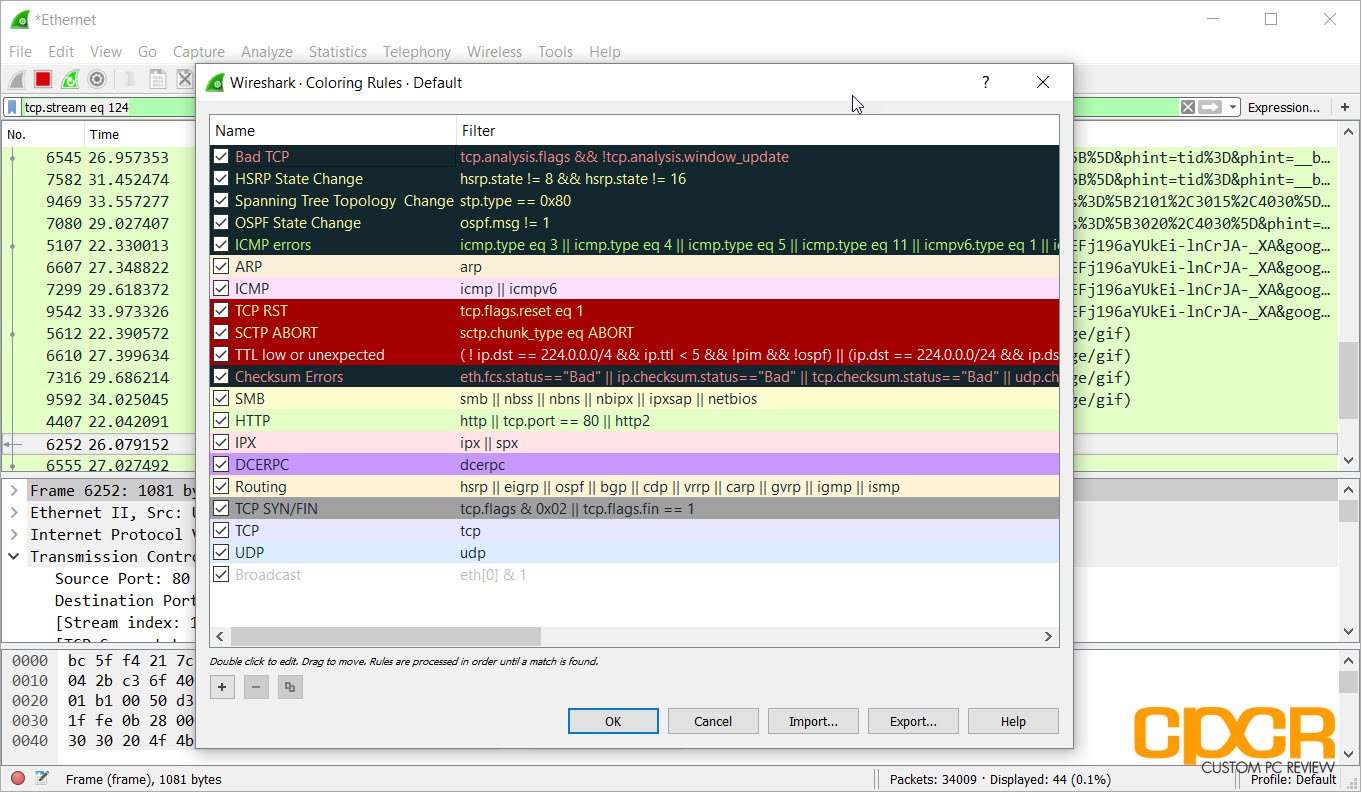1361x792 pixels.
Task: Click the dialog help question mark
Action: [x=985, y=82]
